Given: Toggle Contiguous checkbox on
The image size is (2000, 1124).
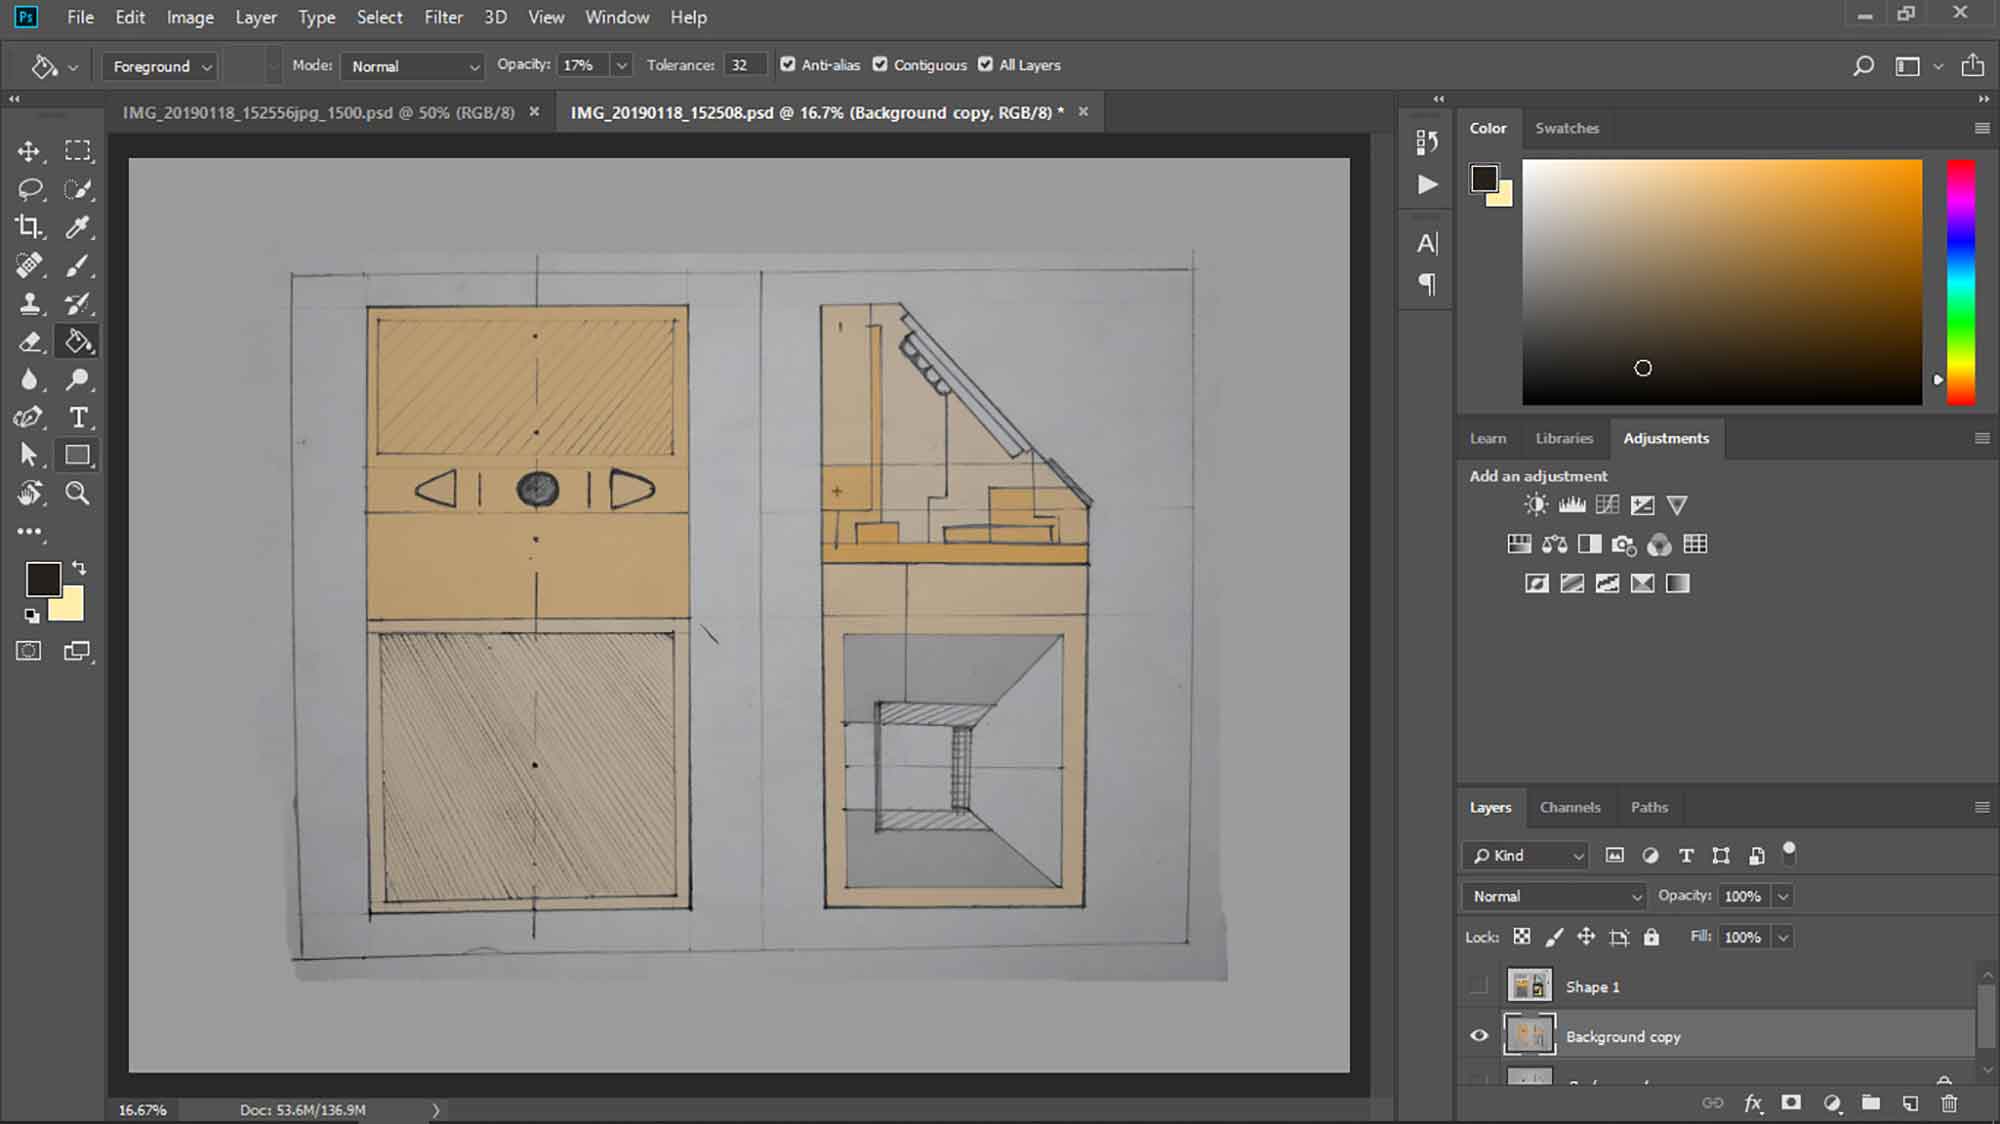Looking at the screenshot, I should click(879, 63).
